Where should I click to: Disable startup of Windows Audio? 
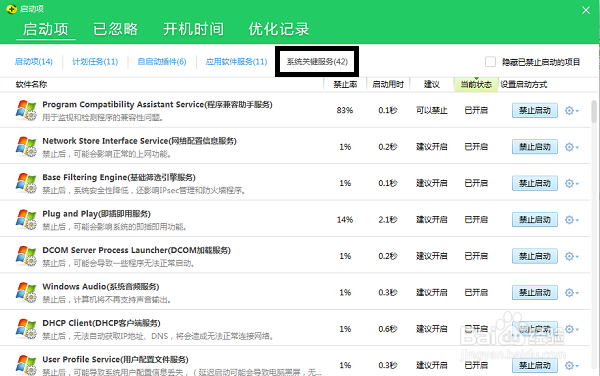[x=535, y=293]
